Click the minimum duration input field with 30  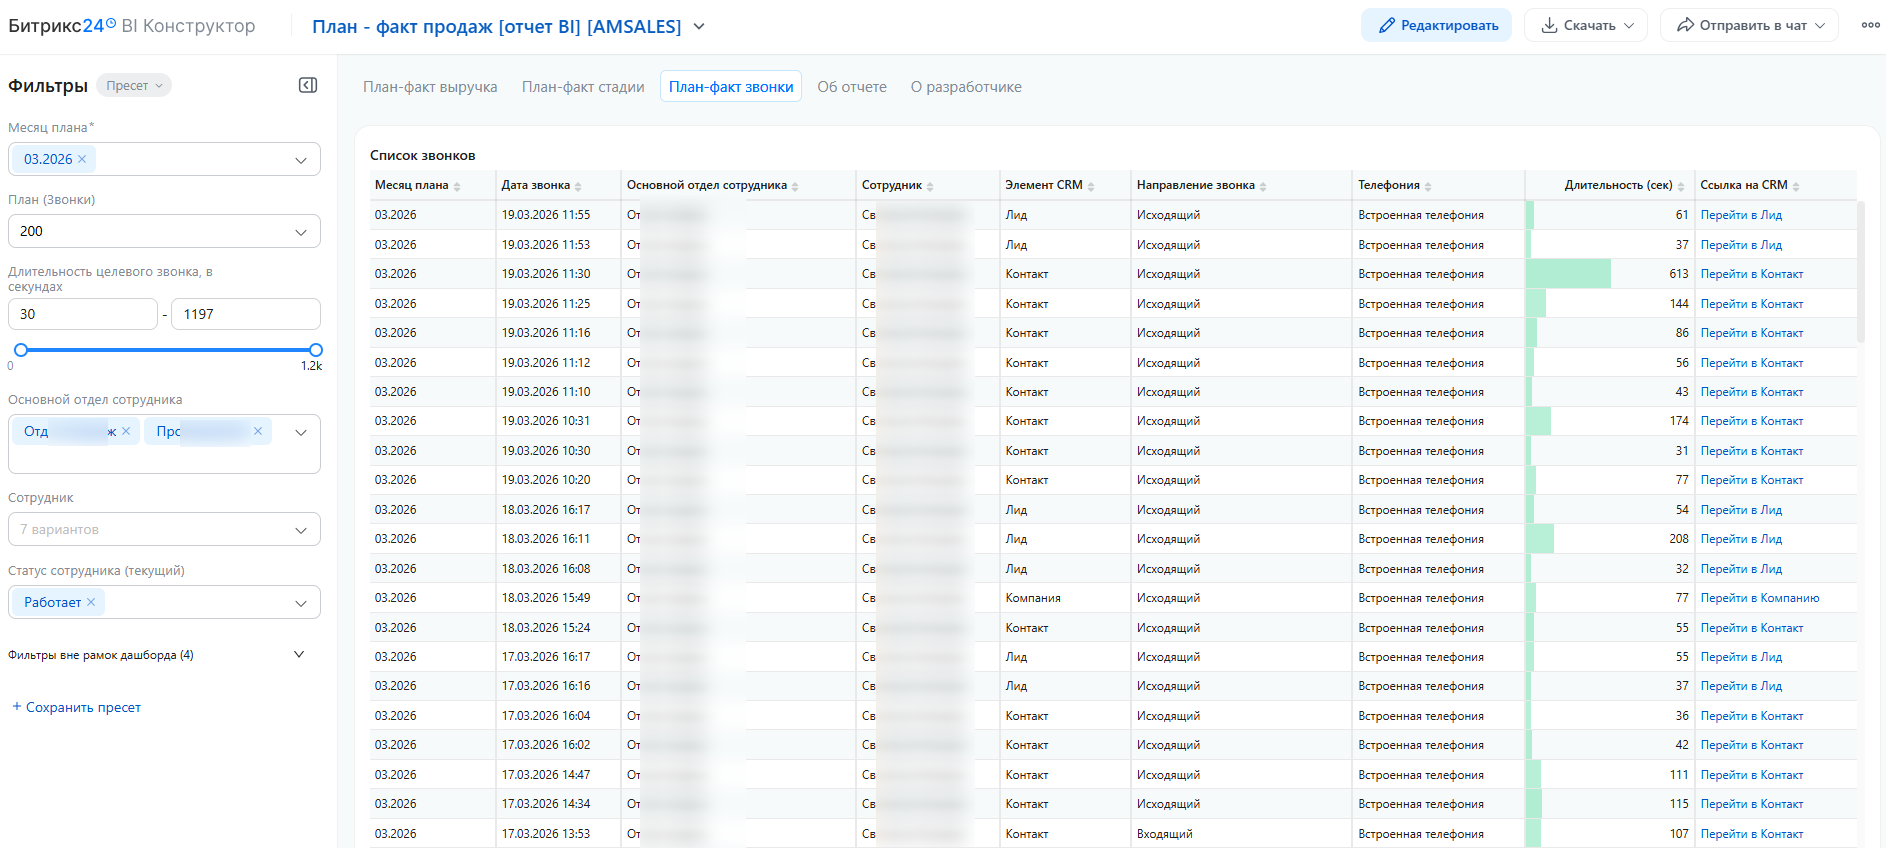[x=82, y=314]
